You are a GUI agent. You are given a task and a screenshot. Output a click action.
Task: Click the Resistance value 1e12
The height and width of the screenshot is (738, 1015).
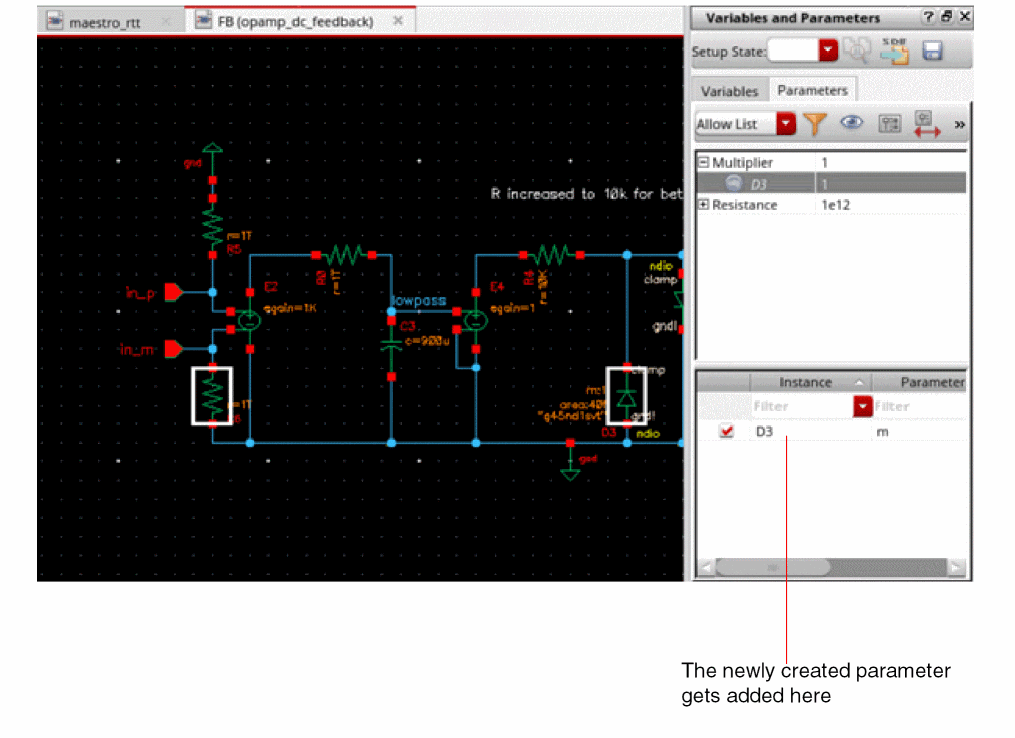coord(835,205)
